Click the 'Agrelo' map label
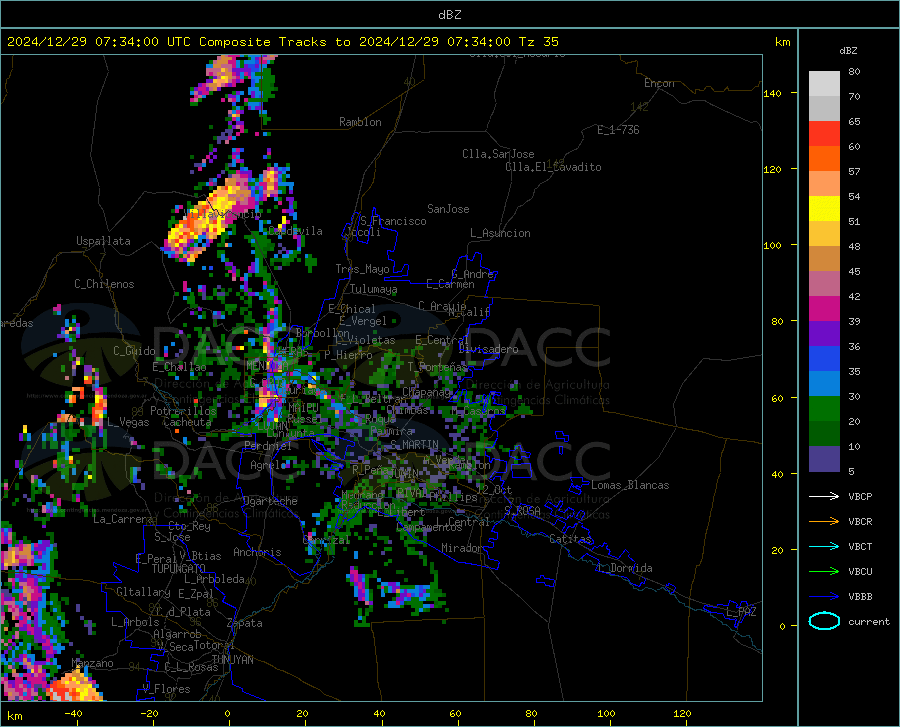 pyautogui.click(x=268, y=465)
